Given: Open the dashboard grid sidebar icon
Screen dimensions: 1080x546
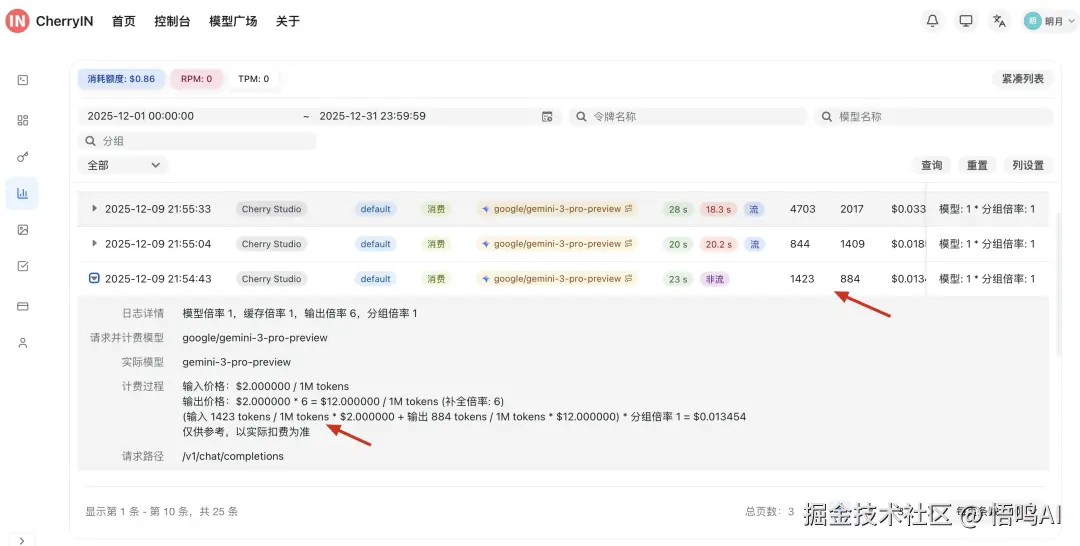Looking at the screenshot, I should click(23, 120).
